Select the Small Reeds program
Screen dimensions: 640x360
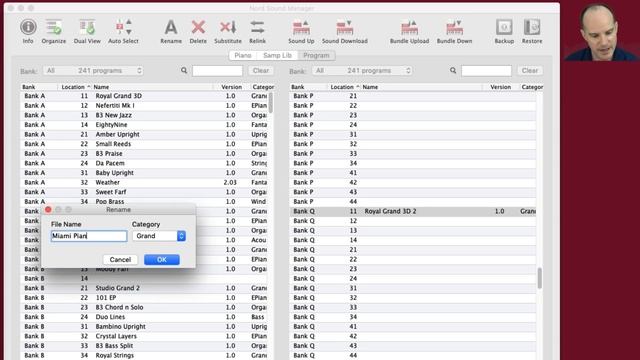coord(144,144)
